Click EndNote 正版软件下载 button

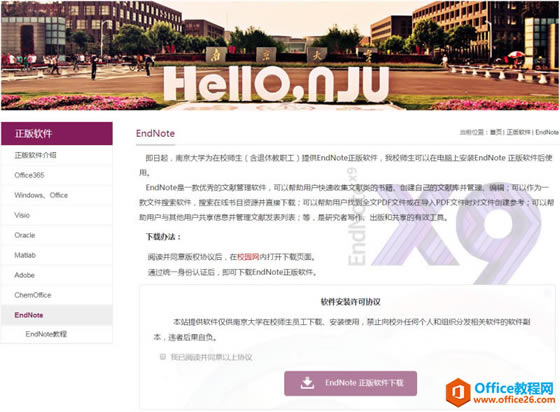point(350,383)
